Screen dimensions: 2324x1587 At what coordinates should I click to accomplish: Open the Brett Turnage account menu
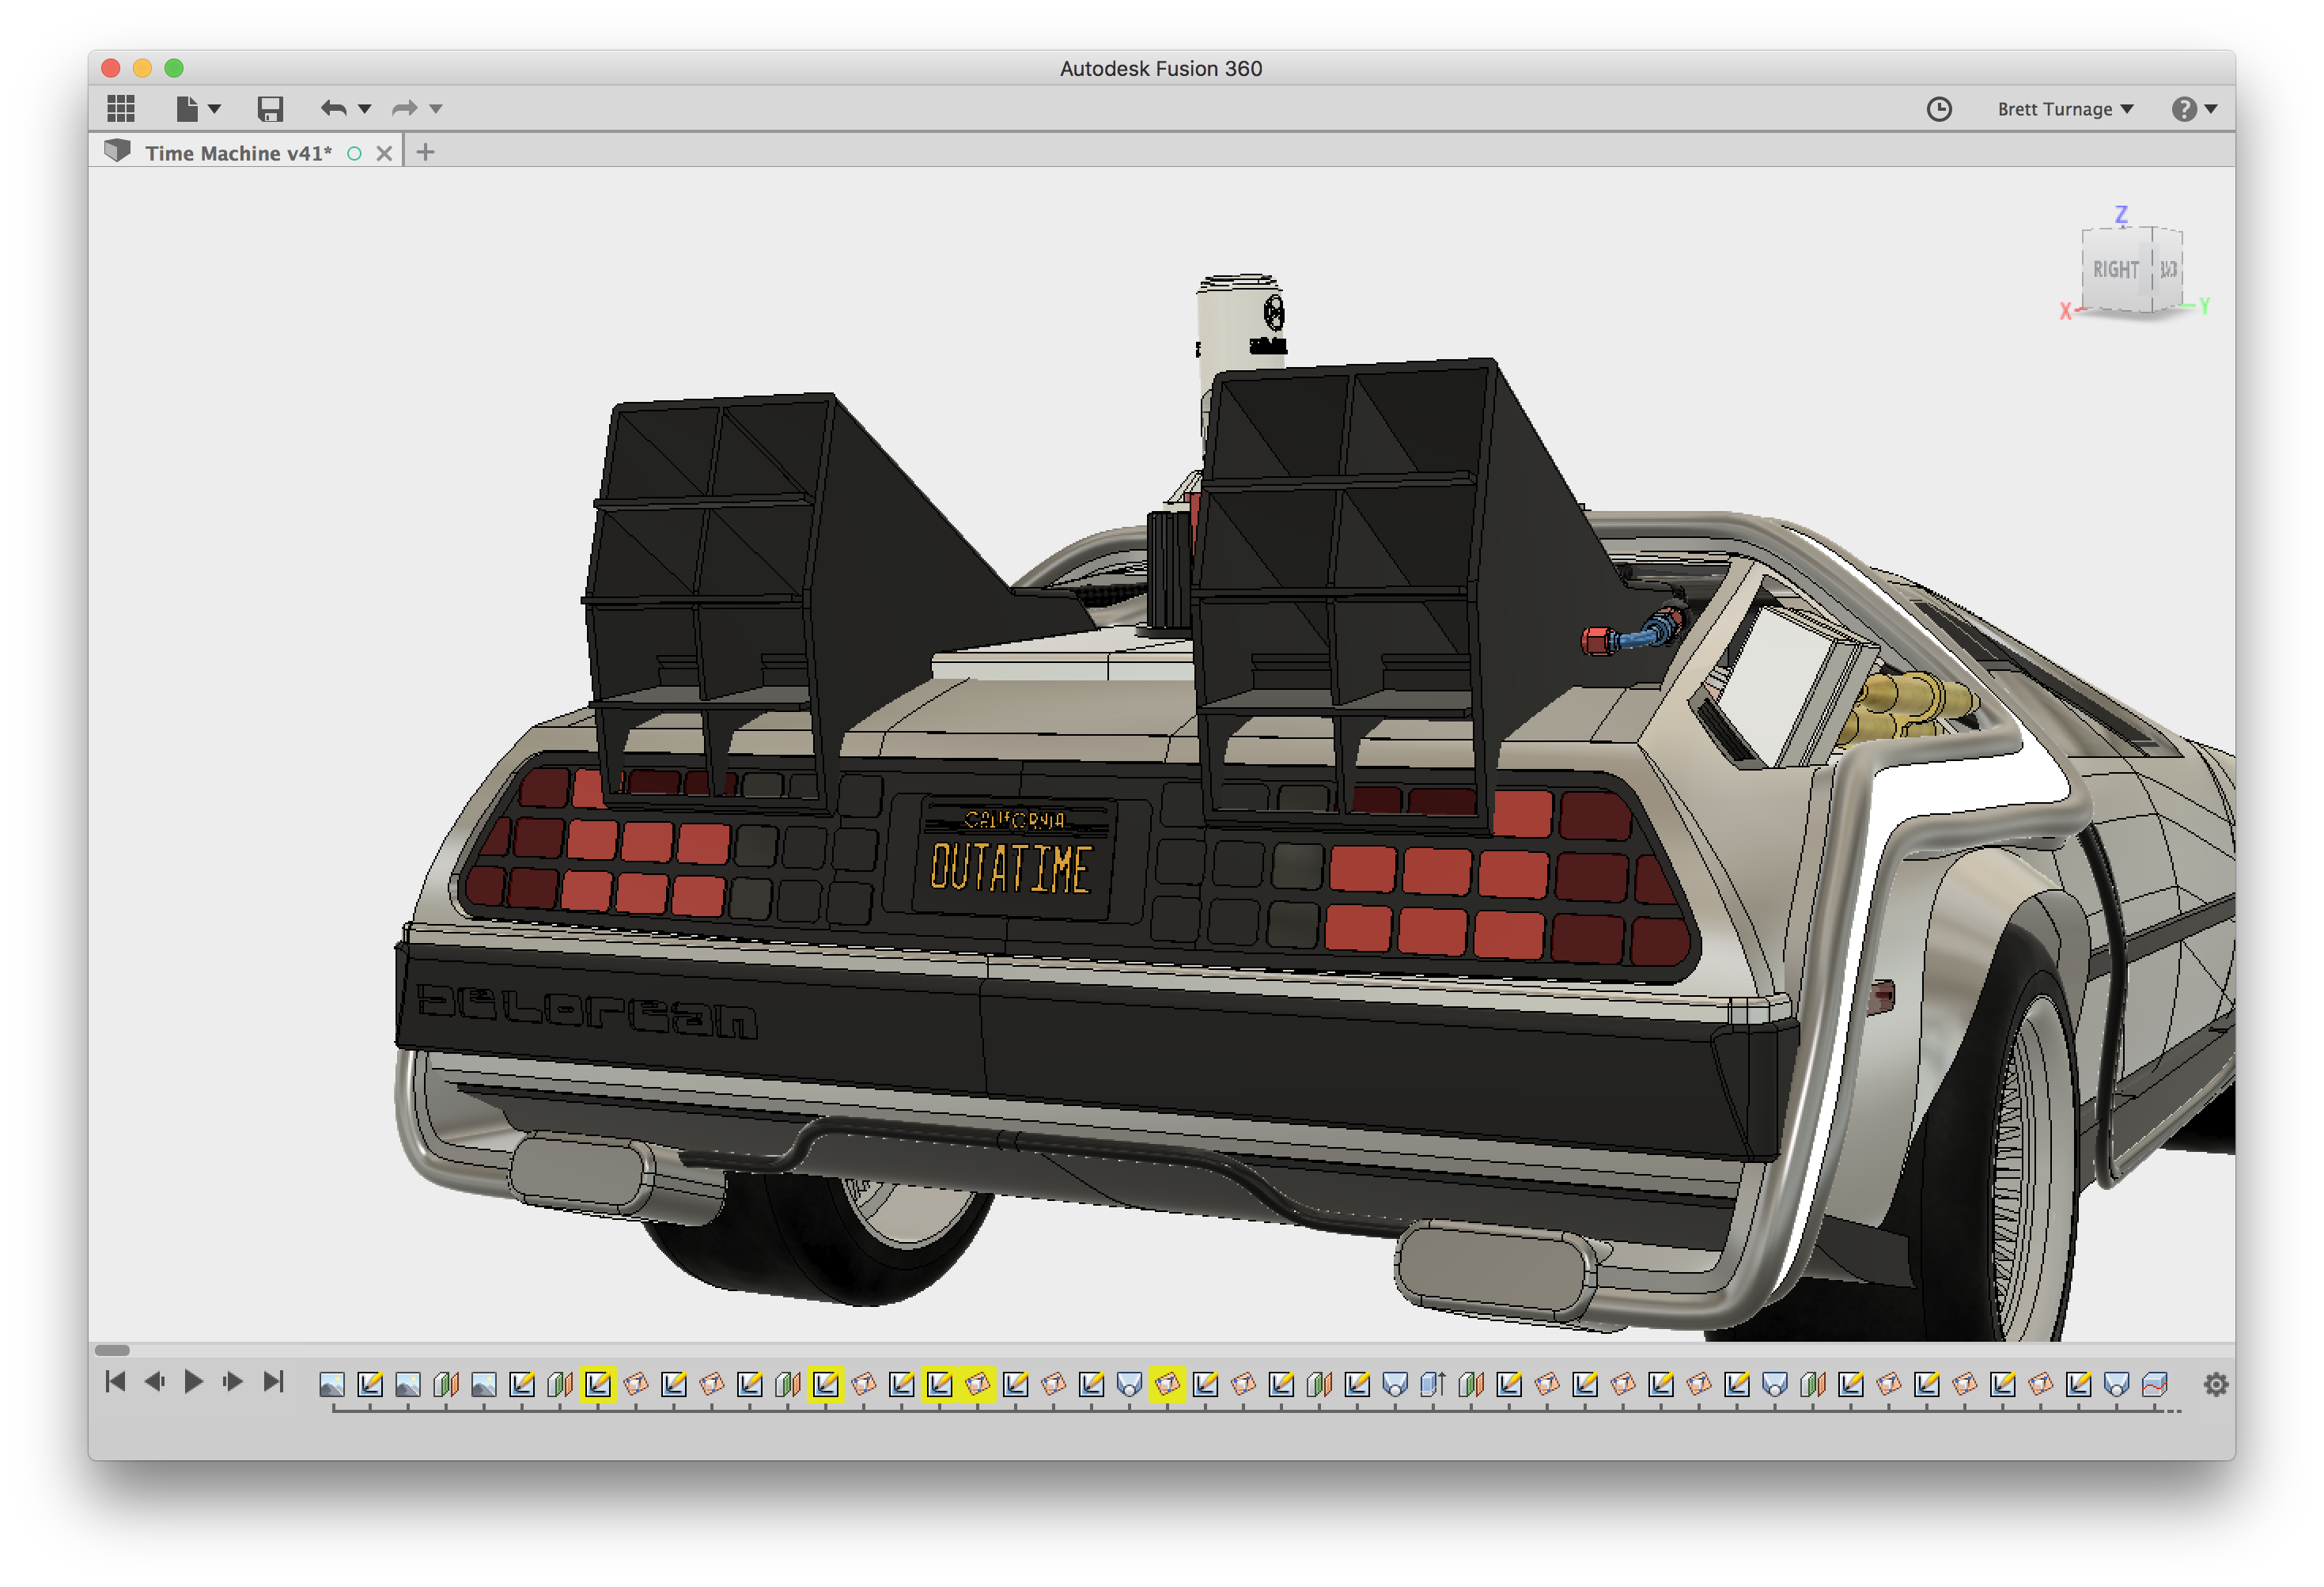2065,109
